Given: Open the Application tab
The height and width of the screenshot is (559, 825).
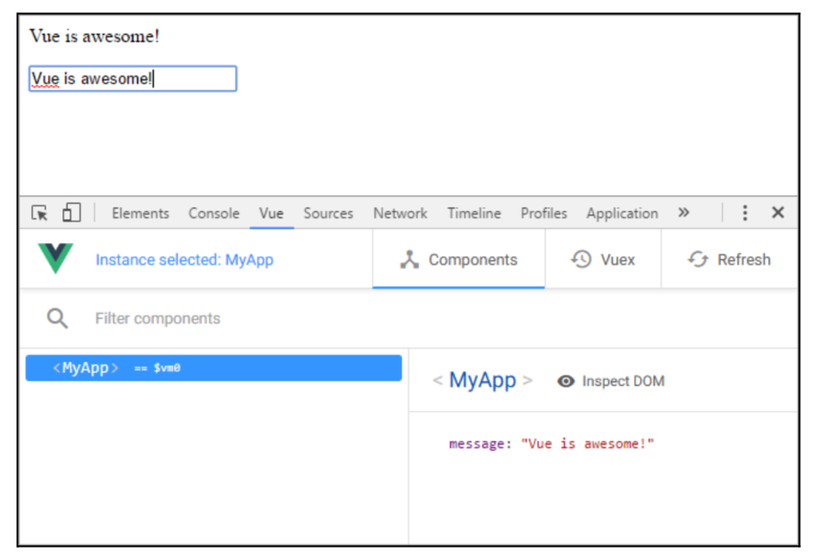Looking at the screenshot, I should [x=622, y=213].
